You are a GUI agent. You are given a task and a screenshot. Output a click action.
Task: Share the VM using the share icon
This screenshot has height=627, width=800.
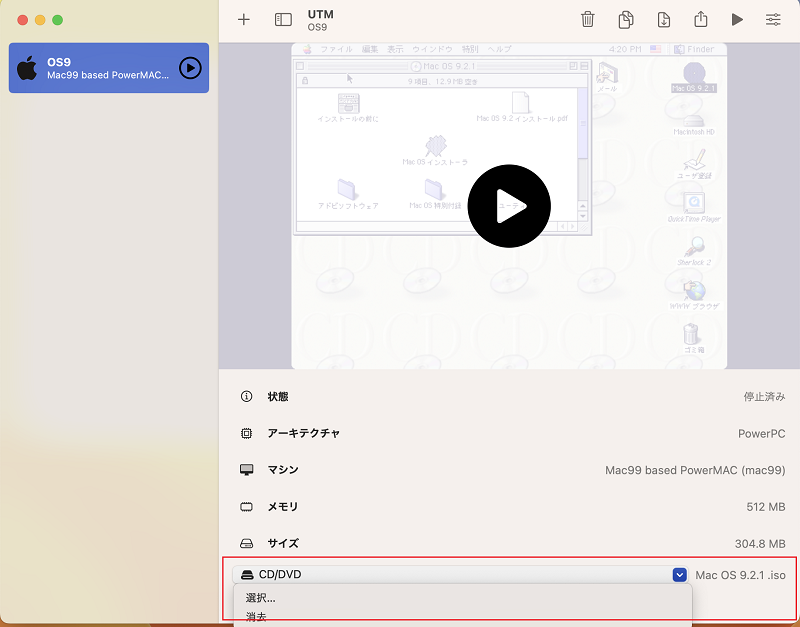[701, 19]
